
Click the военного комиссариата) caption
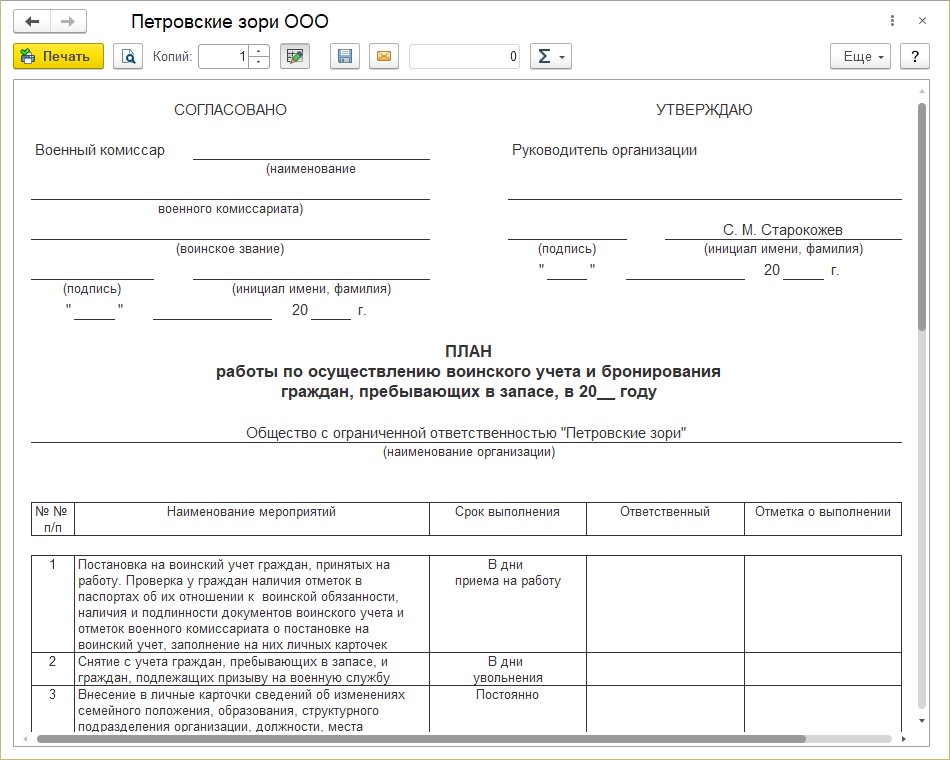230,208
